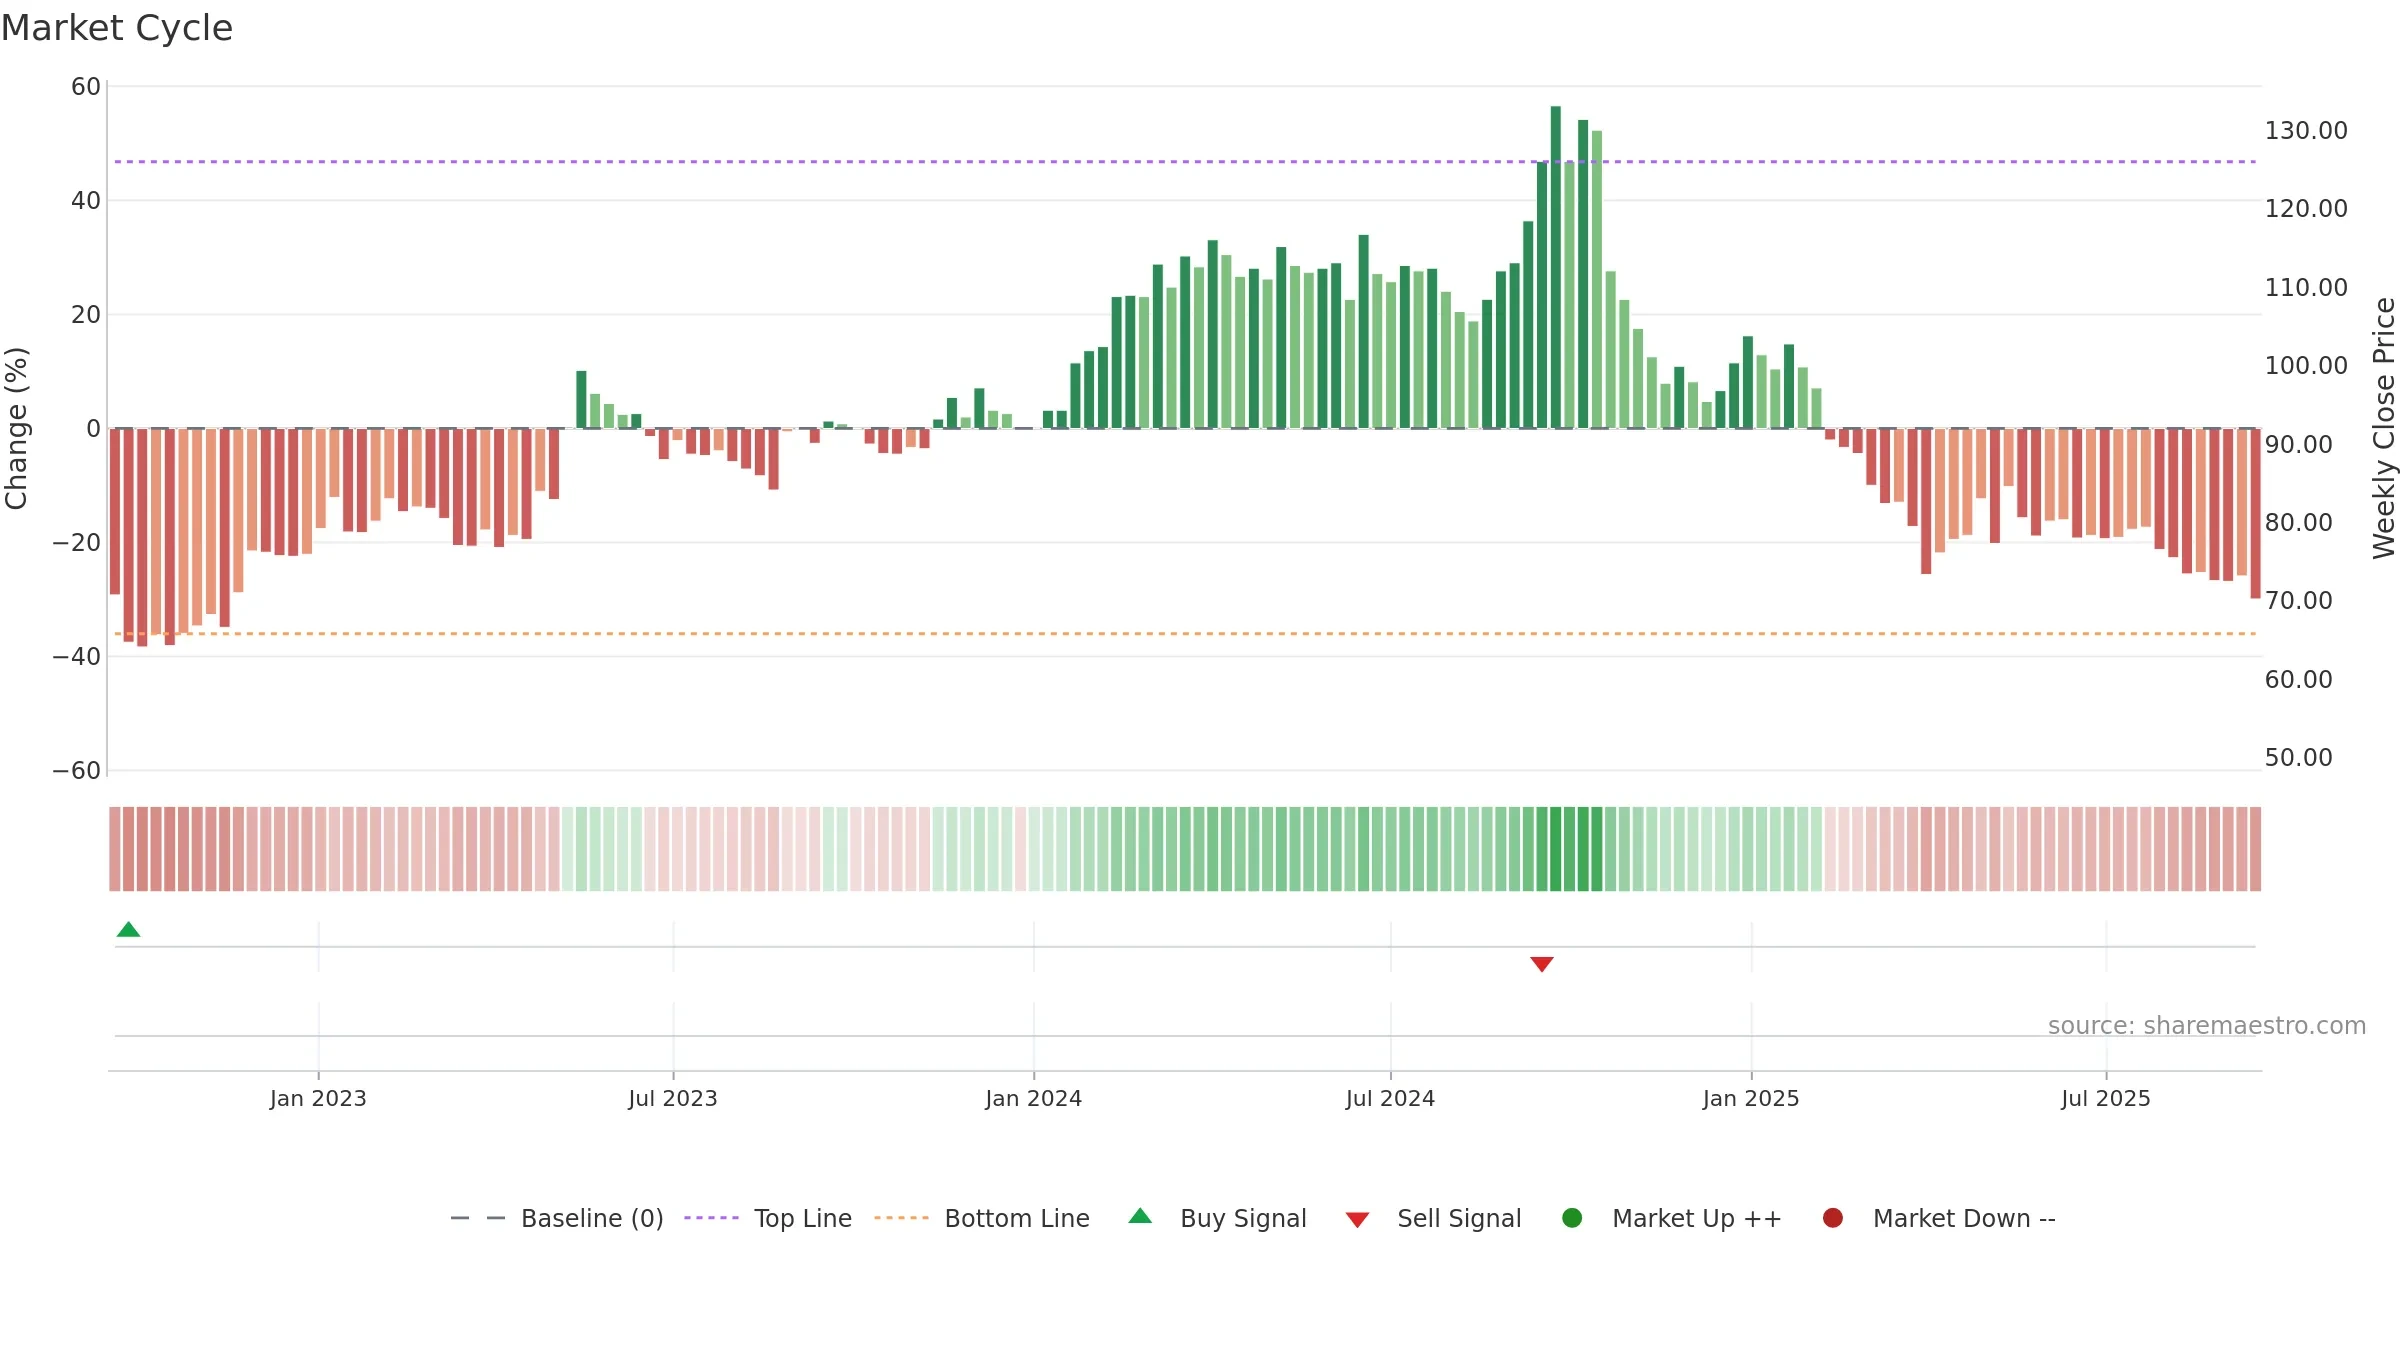Click the 70.00 price axis value
This screenshot has height=1350, width=2400.
[2298, 601]
